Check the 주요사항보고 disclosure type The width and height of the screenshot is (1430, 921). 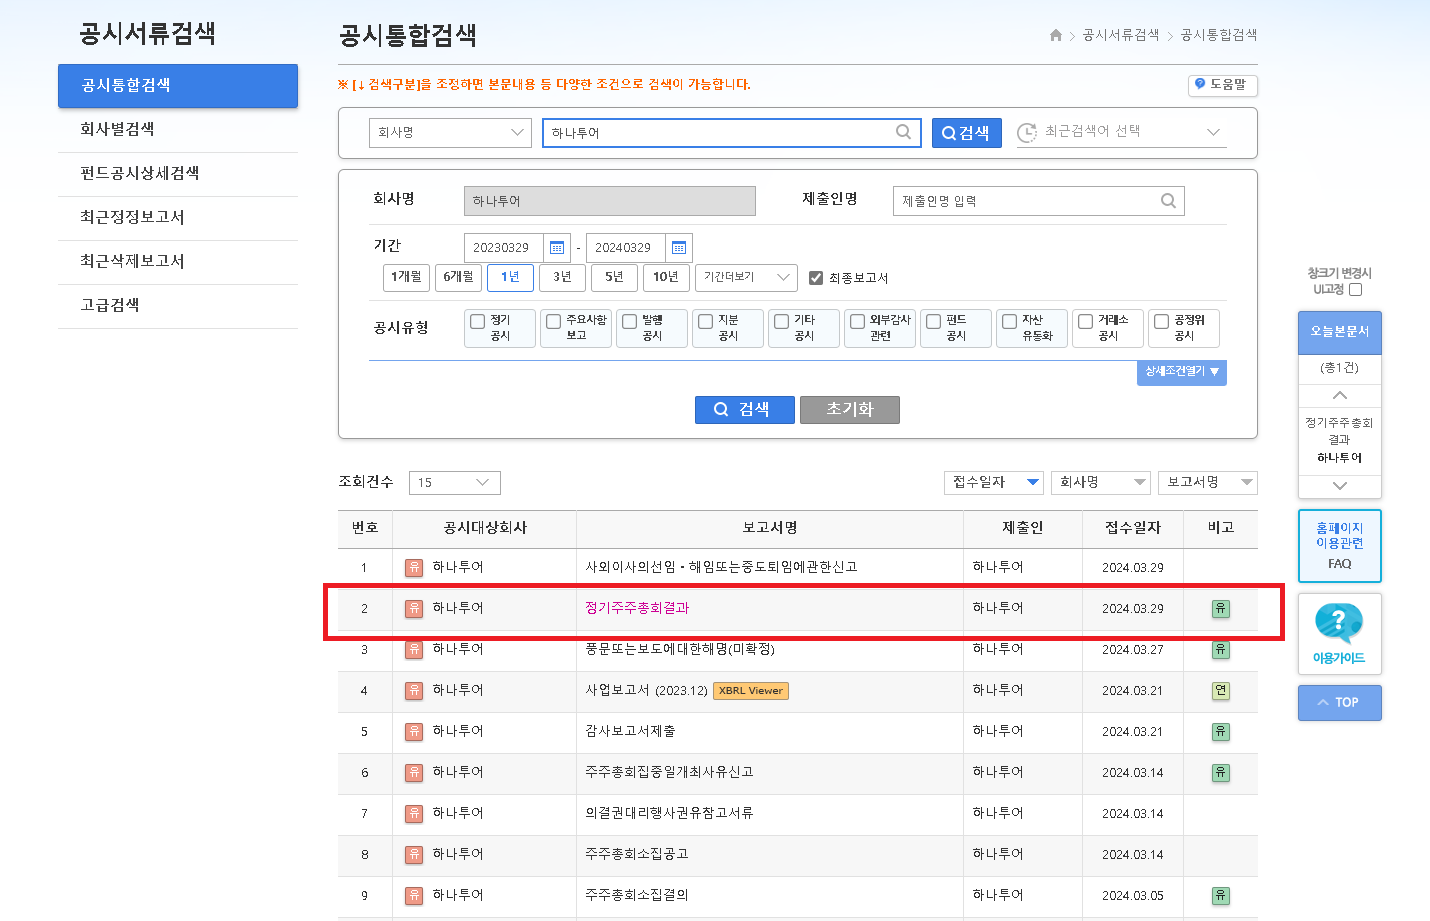[x=554, y=322]
